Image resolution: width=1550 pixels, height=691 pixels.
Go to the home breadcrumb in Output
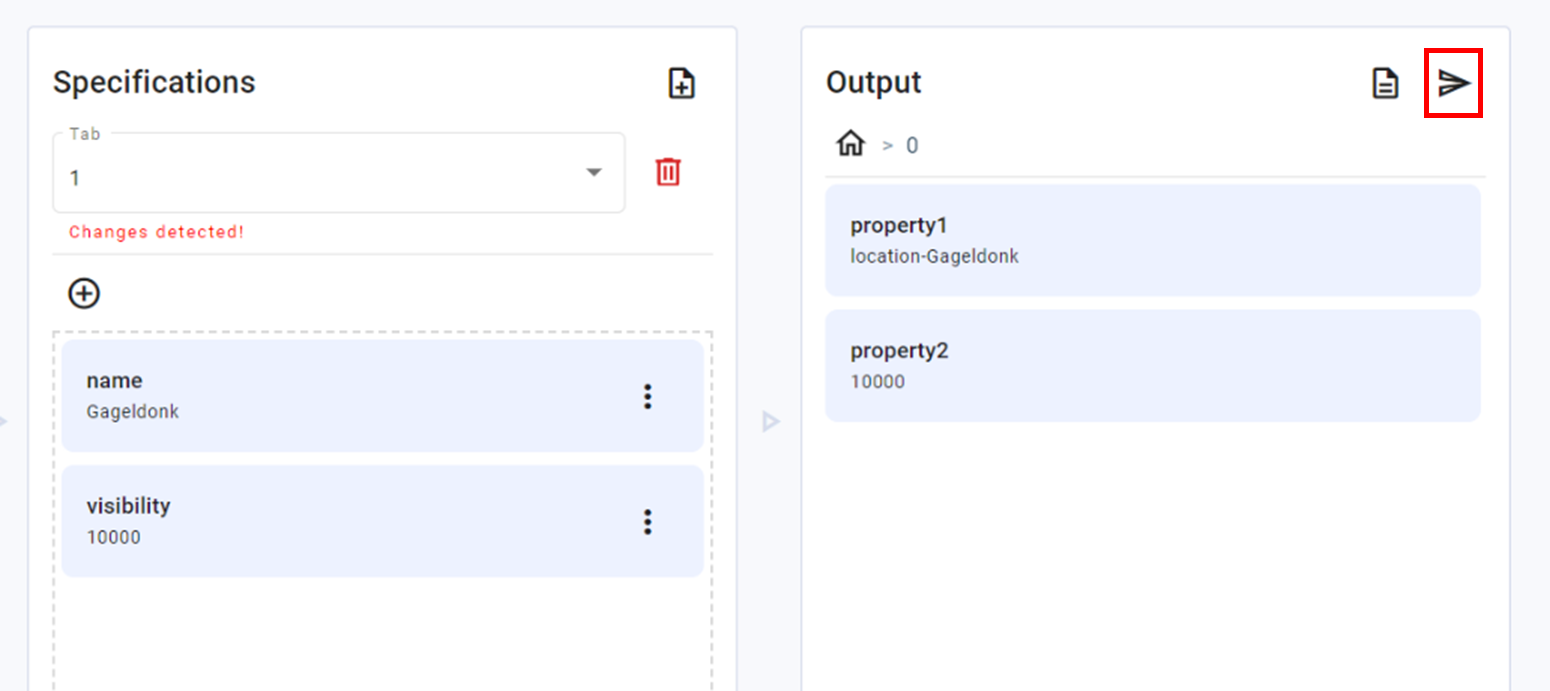[850, 145]
